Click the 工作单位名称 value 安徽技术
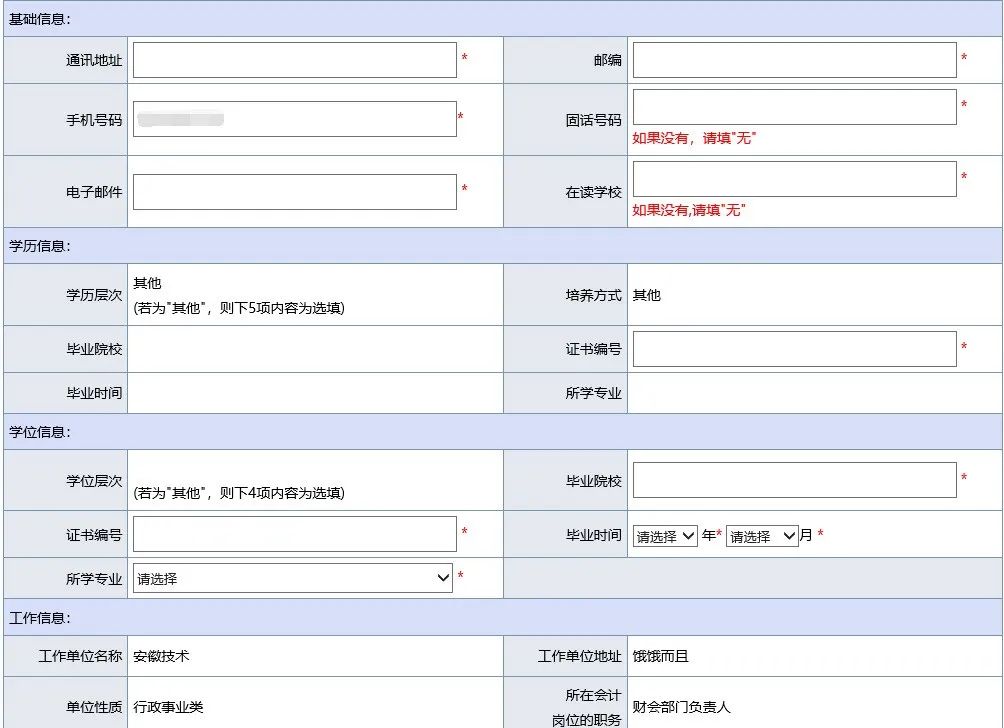The image size is (1004, 728). (x=161, y=656)
